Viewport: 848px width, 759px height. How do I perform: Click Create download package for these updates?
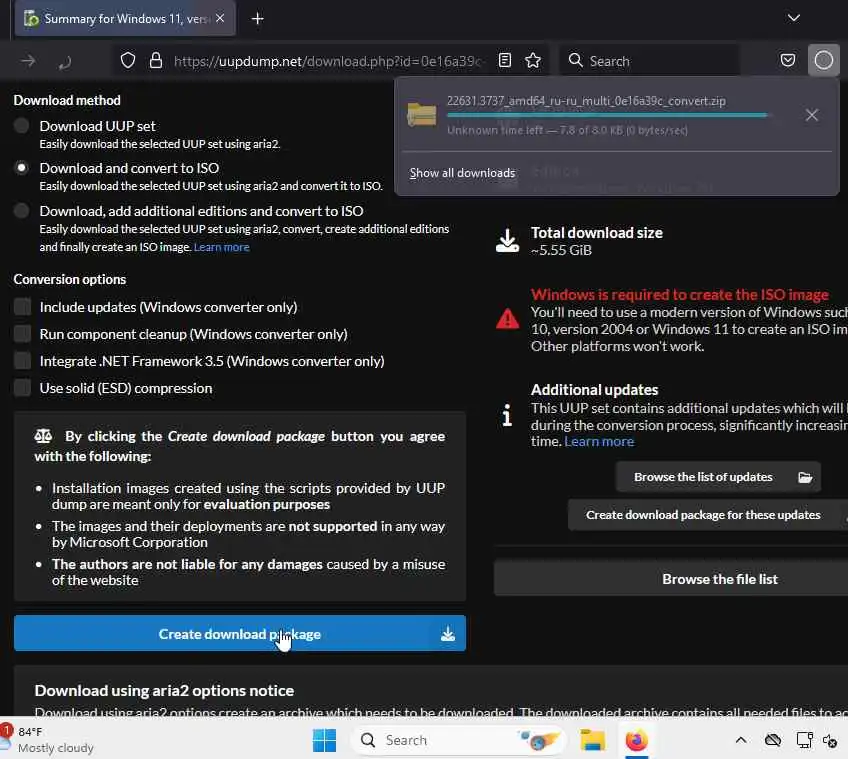[x=707, y=515]
